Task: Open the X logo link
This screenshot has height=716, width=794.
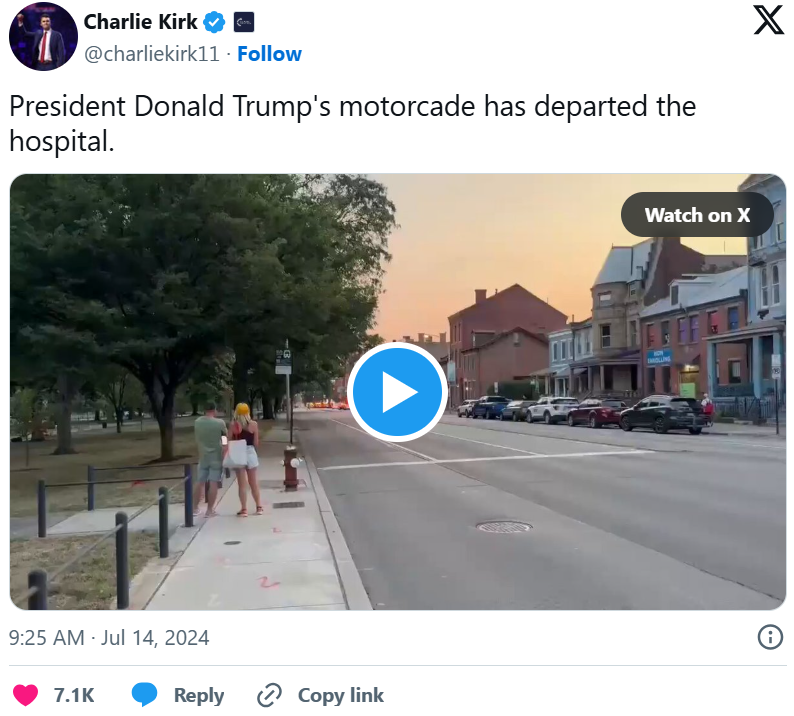Action: [768, 20]
